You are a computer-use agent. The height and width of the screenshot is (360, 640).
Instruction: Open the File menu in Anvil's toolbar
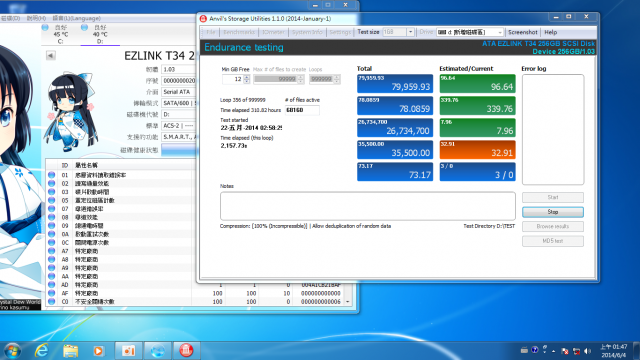point(211,32)
